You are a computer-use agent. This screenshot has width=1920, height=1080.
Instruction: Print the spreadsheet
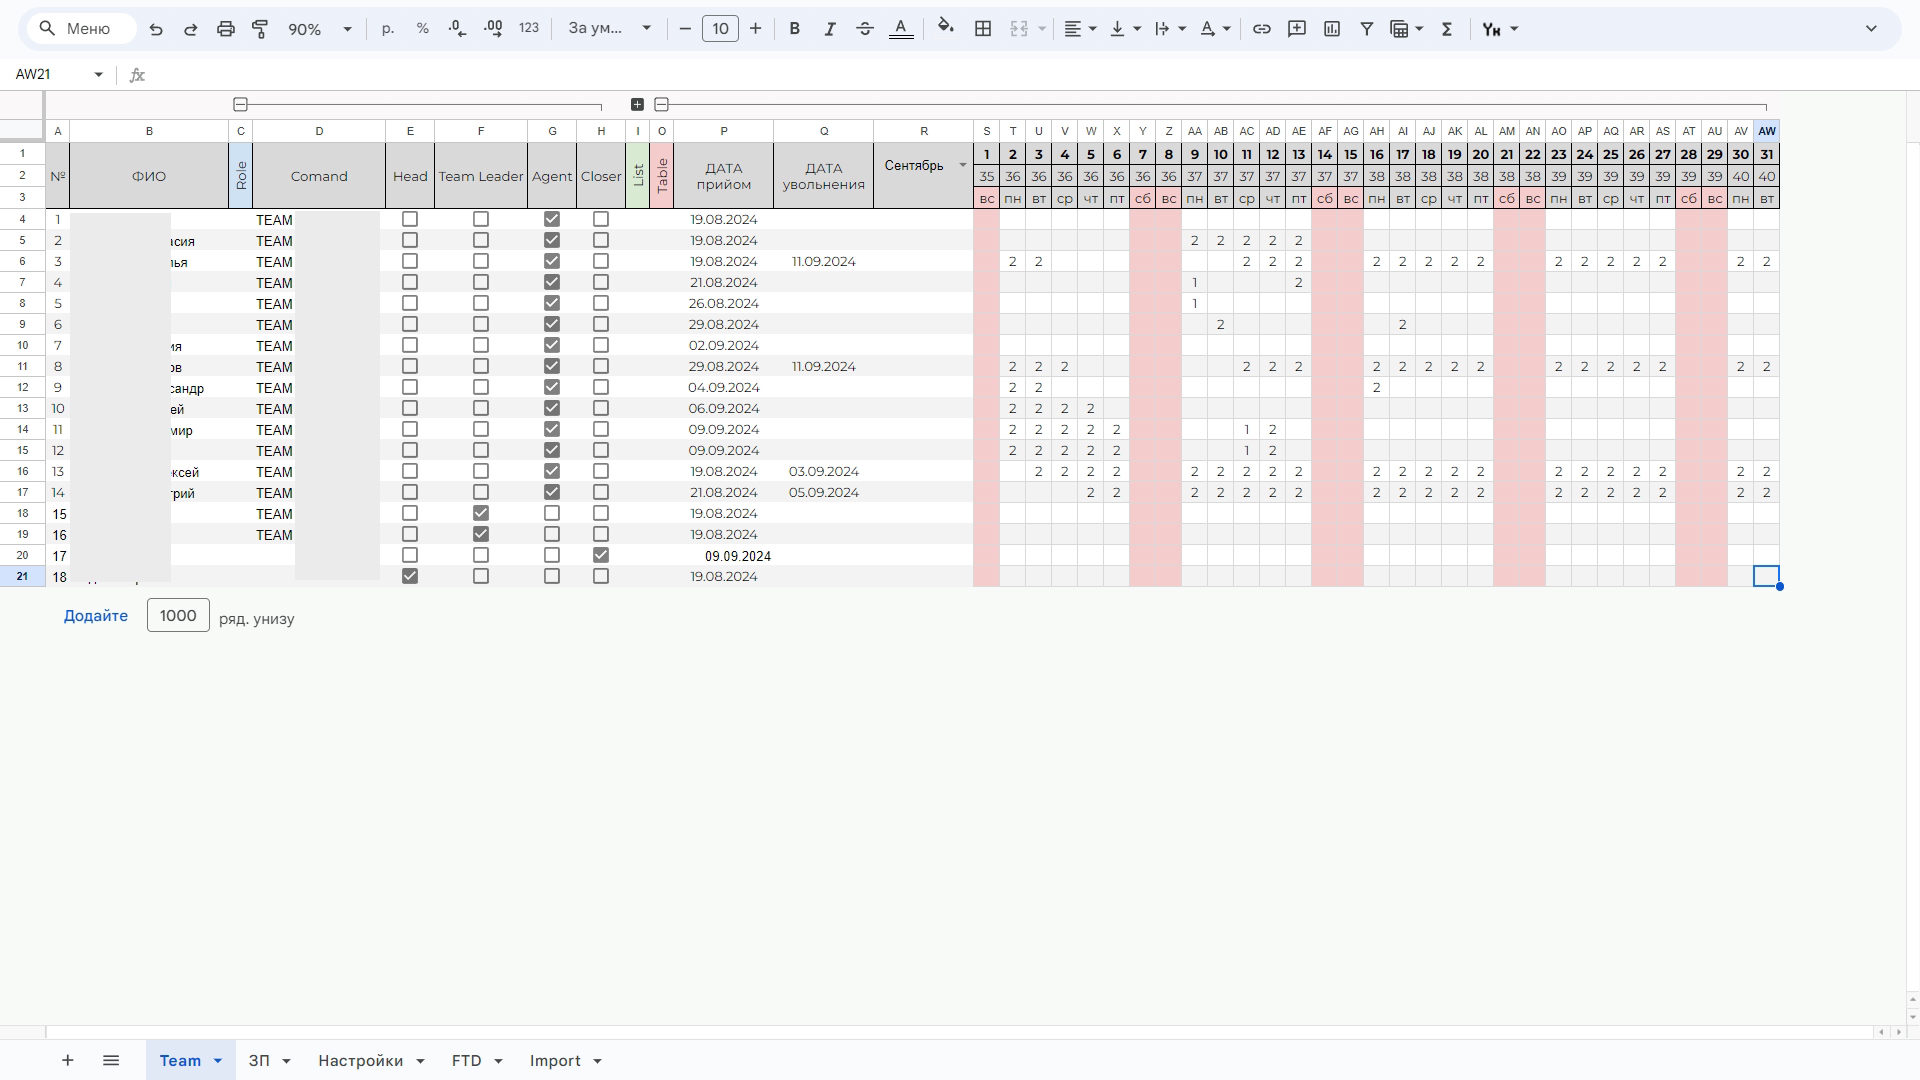[225, 29]
